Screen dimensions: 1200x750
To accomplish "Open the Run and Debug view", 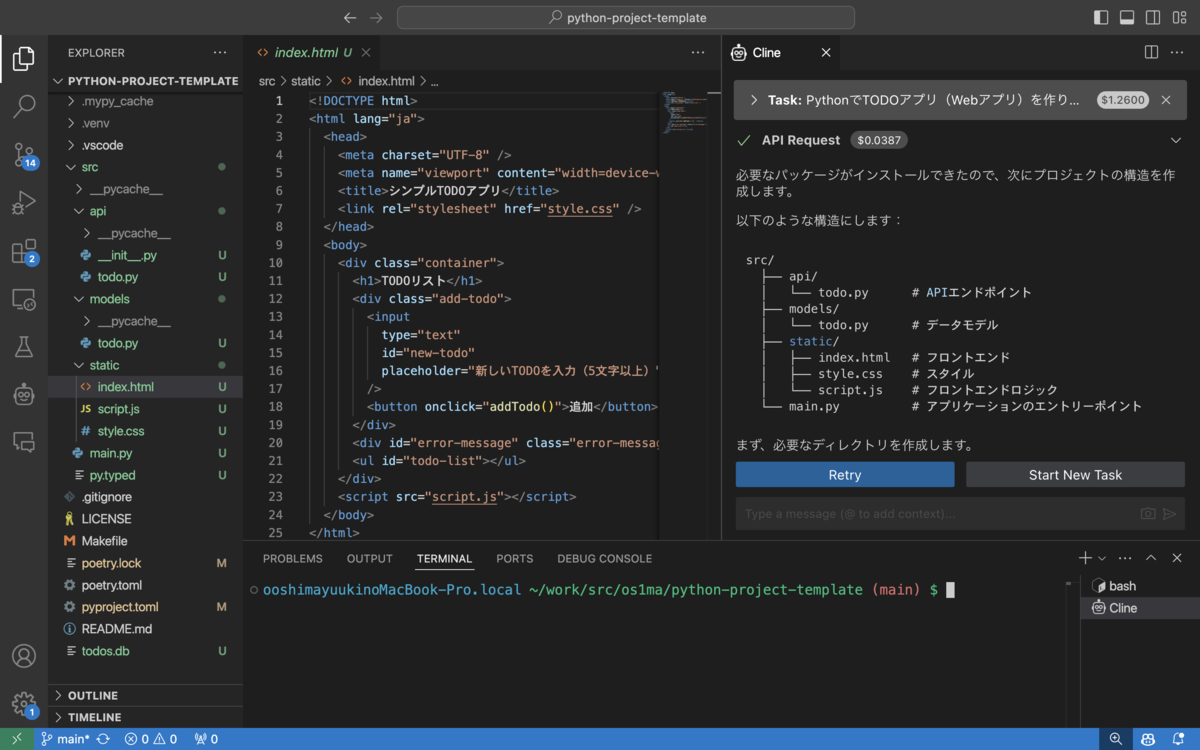I will (24, 203).
